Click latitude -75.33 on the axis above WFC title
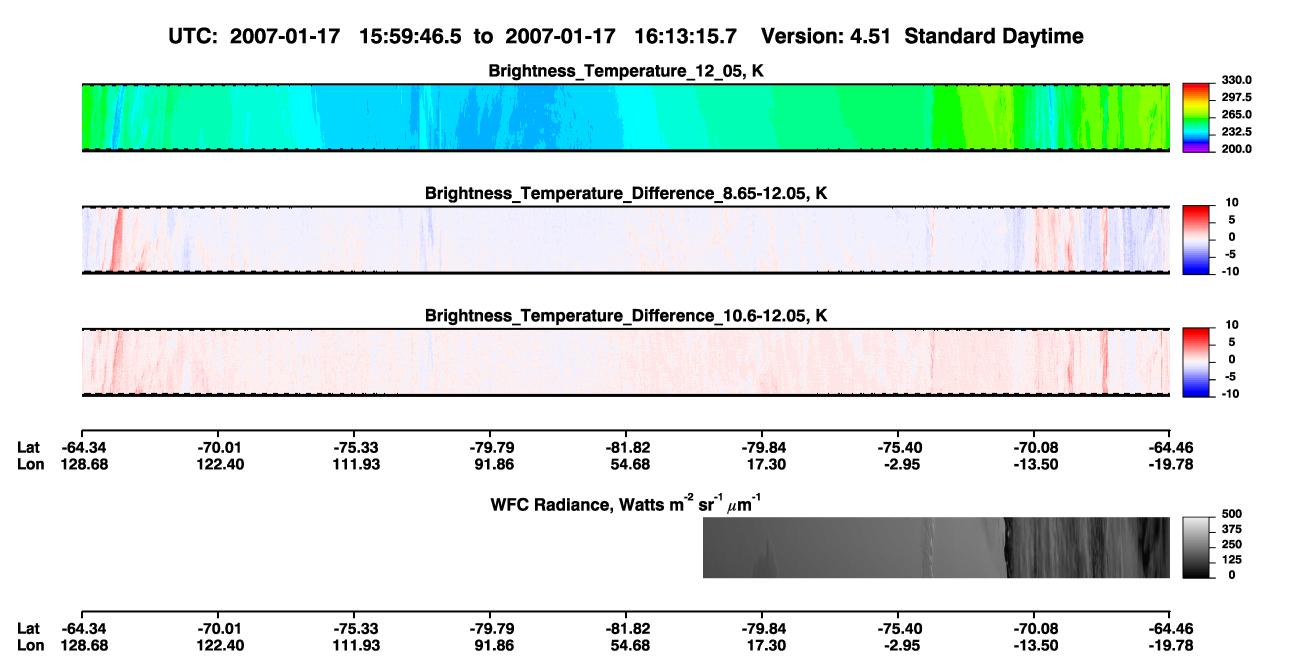 (354, 448)
